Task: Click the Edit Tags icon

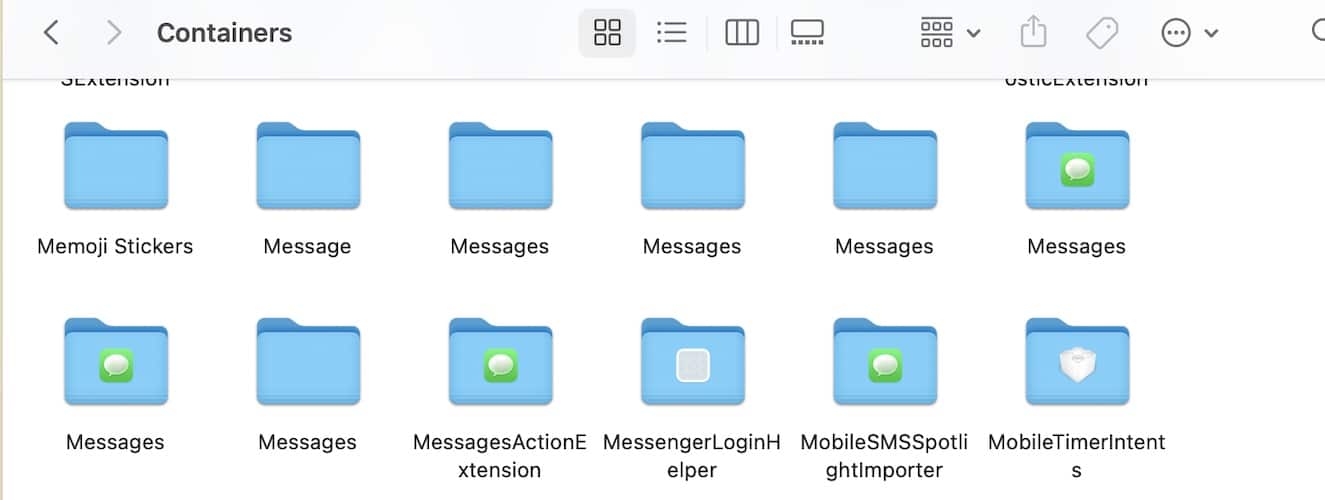Action: tap(1101, 33)
